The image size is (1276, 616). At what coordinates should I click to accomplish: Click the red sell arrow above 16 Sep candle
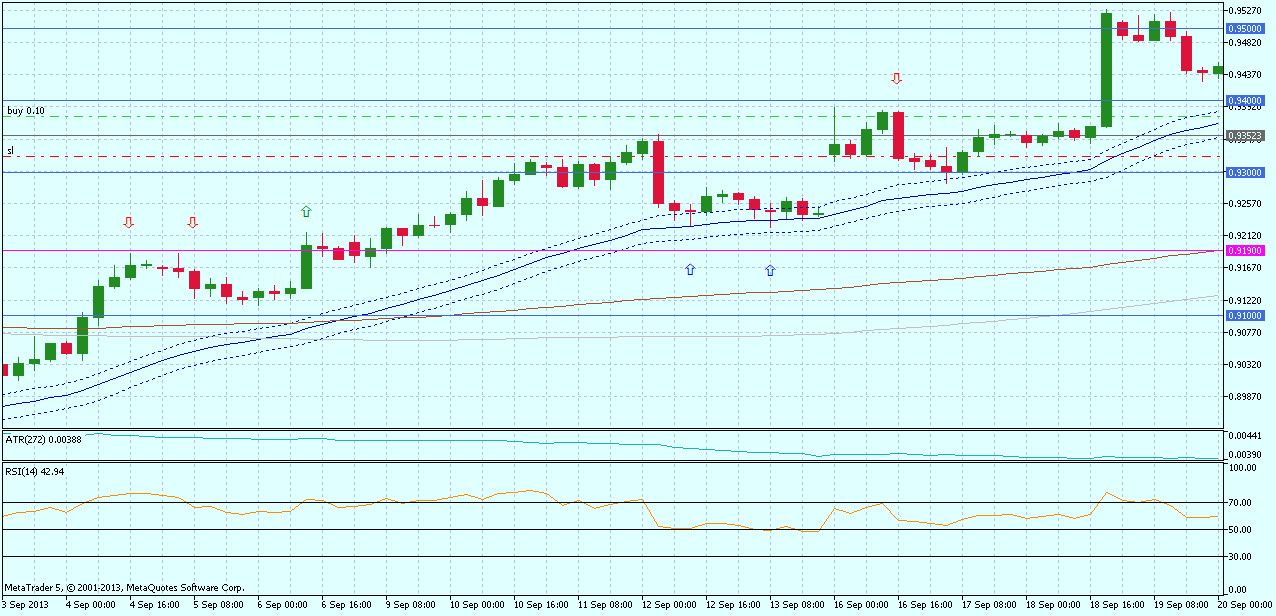click(x=895, y=80)
